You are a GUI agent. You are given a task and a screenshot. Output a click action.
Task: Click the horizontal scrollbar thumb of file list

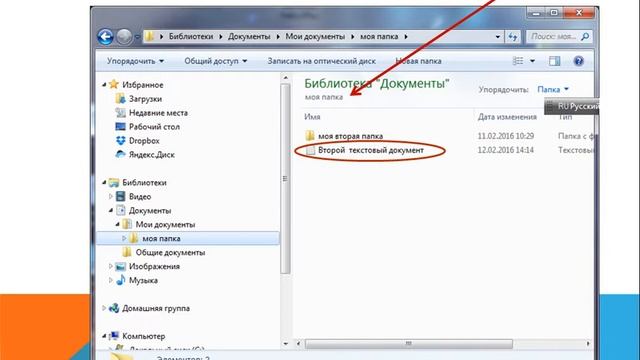(x=409, y=344)
